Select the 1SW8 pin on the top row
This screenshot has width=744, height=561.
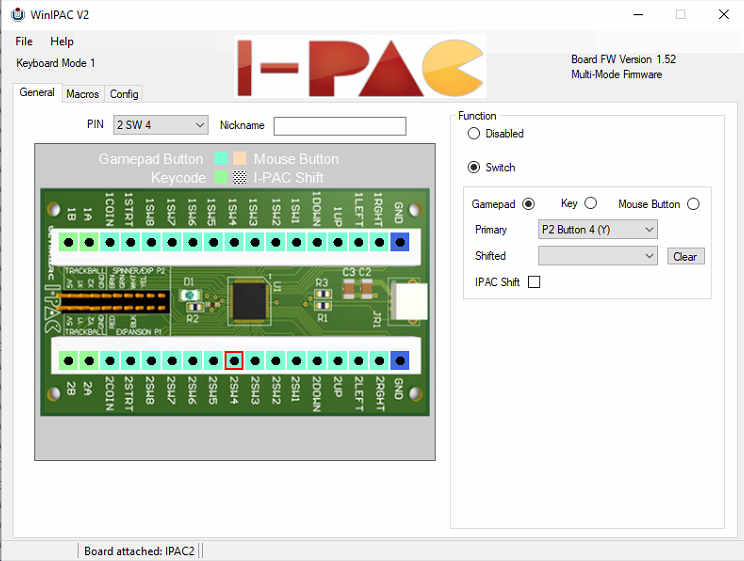(151, 243)
